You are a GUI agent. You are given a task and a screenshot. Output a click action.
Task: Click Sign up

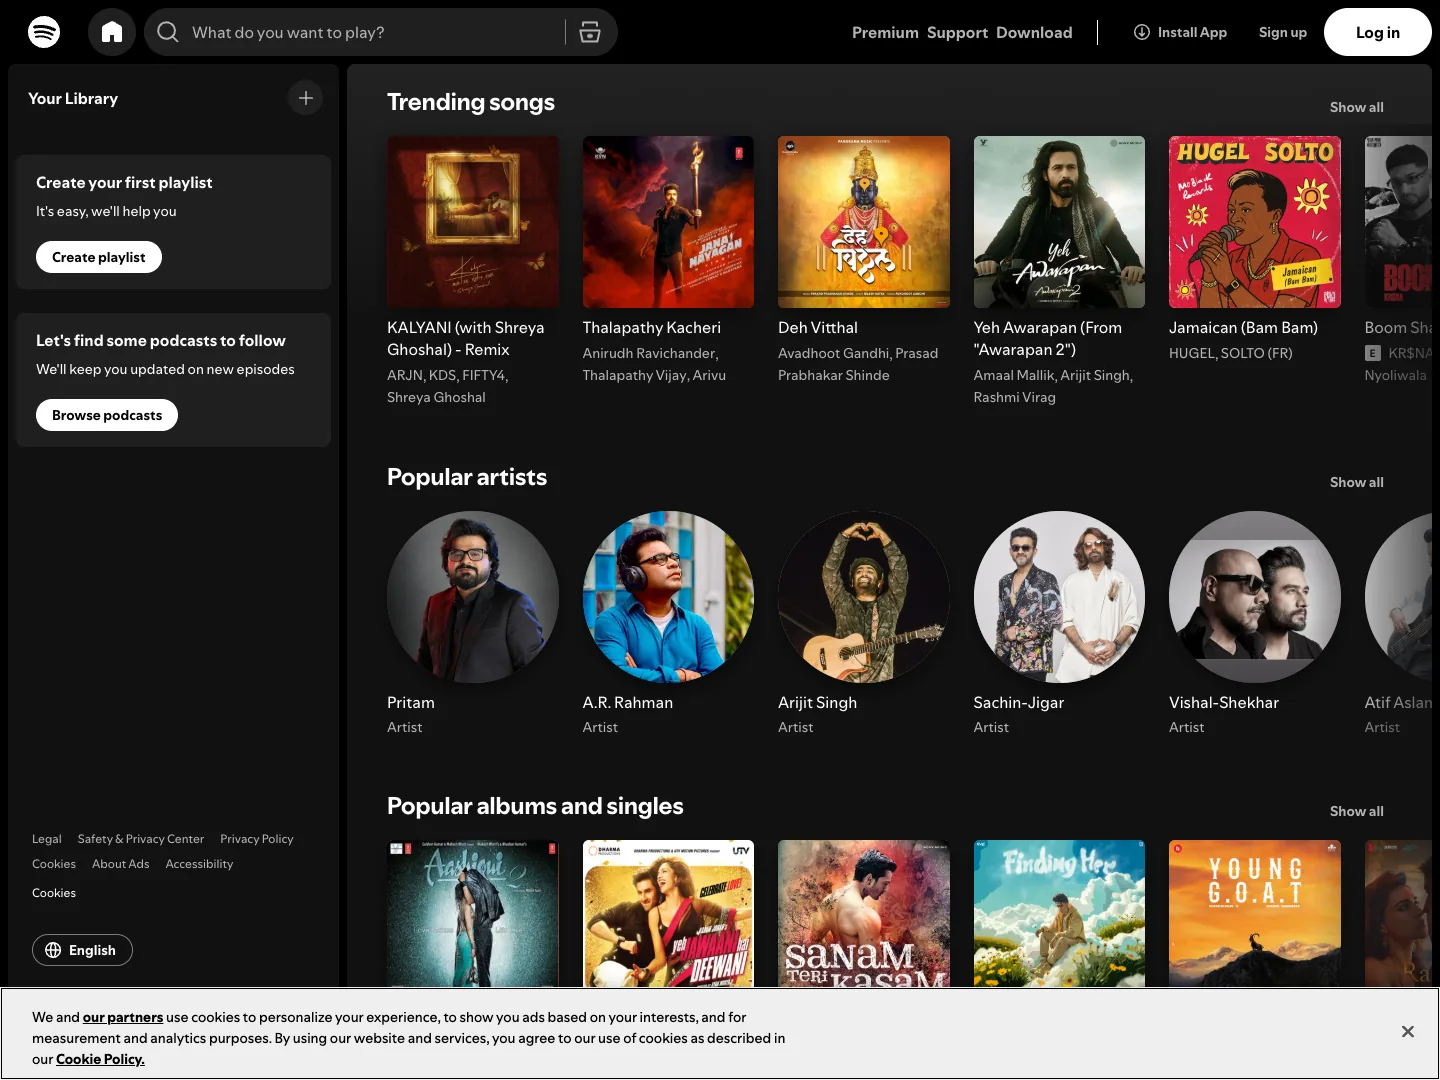pyautogui.click(x=1283, y=32)
